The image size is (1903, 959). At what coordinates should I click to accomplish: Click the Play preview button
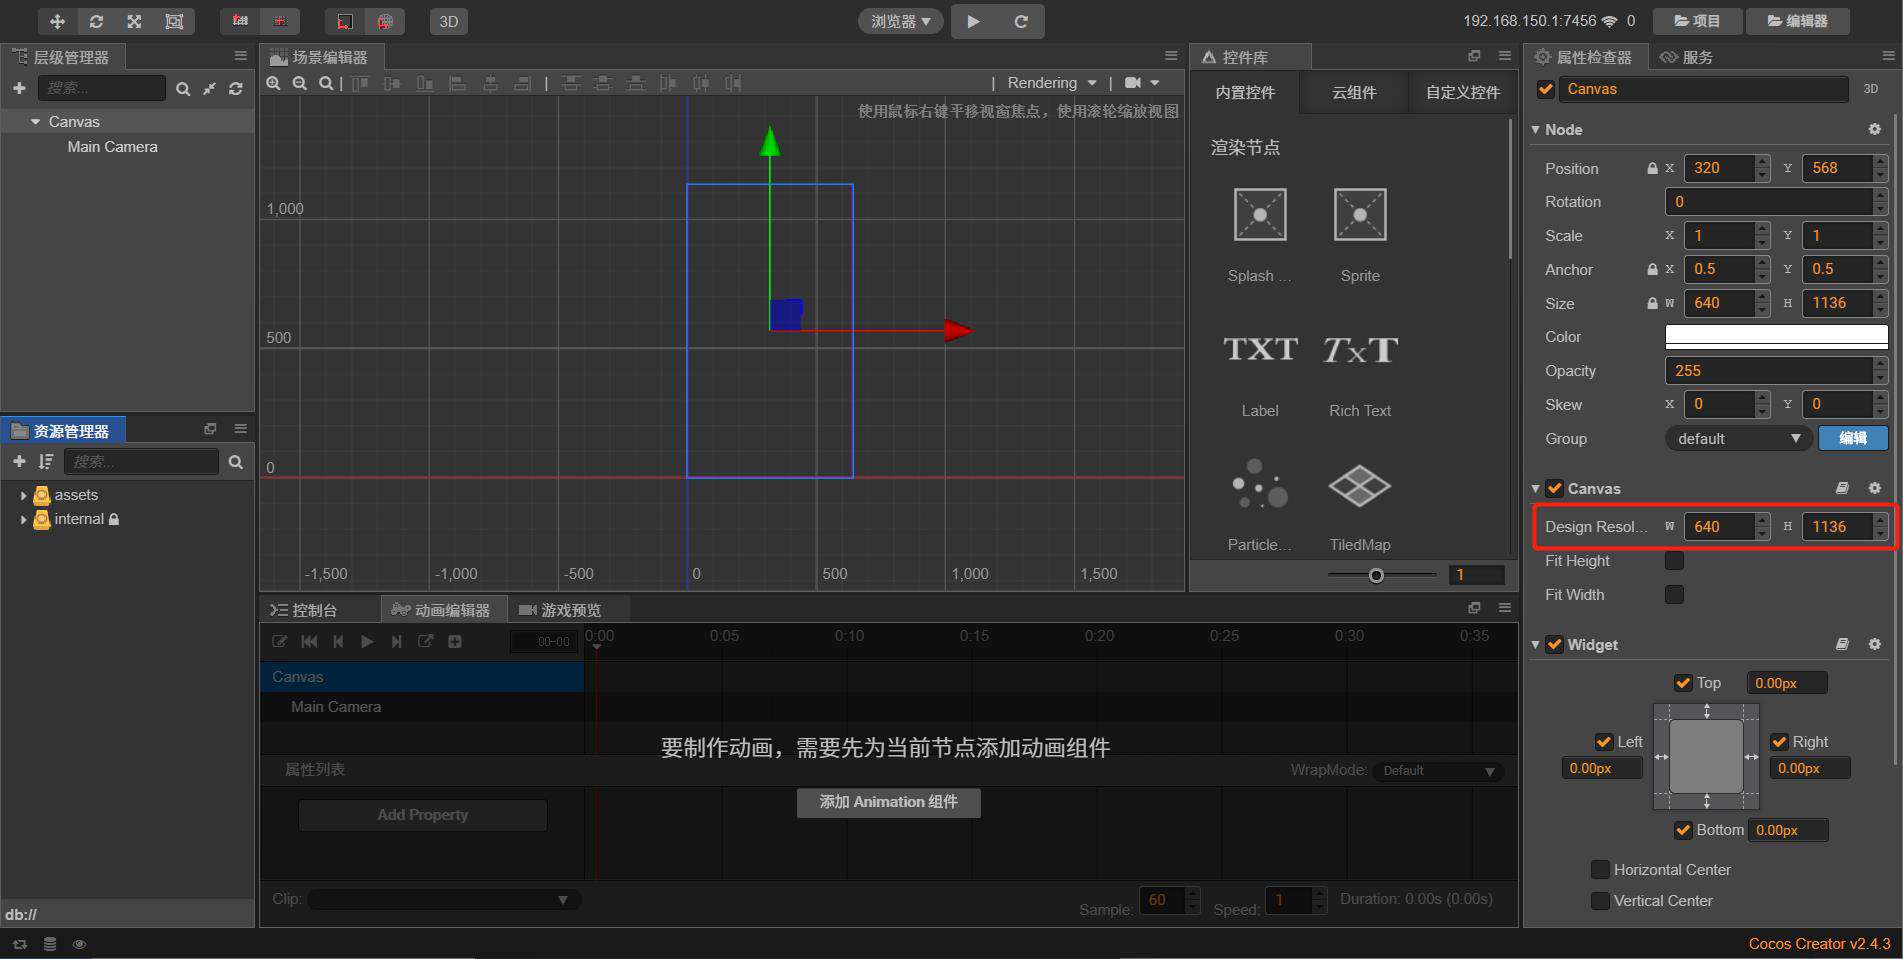coord(973,21)
